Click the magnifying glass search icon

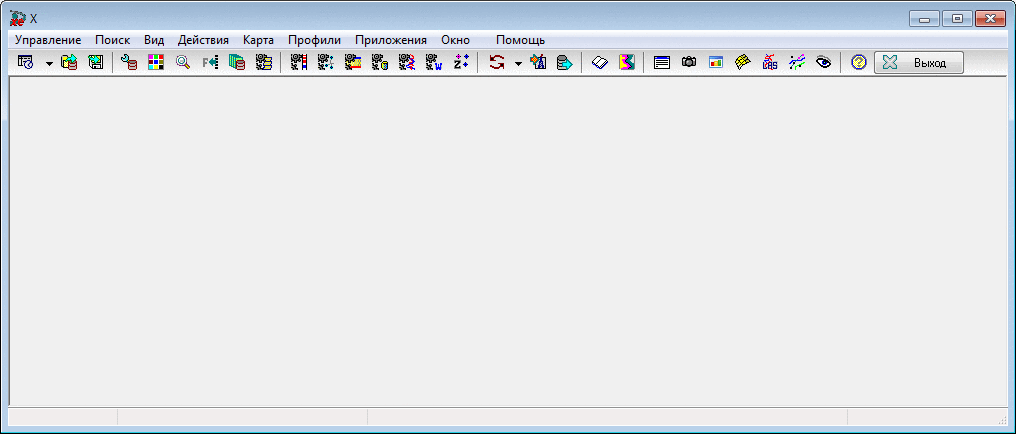coord(183,63)
